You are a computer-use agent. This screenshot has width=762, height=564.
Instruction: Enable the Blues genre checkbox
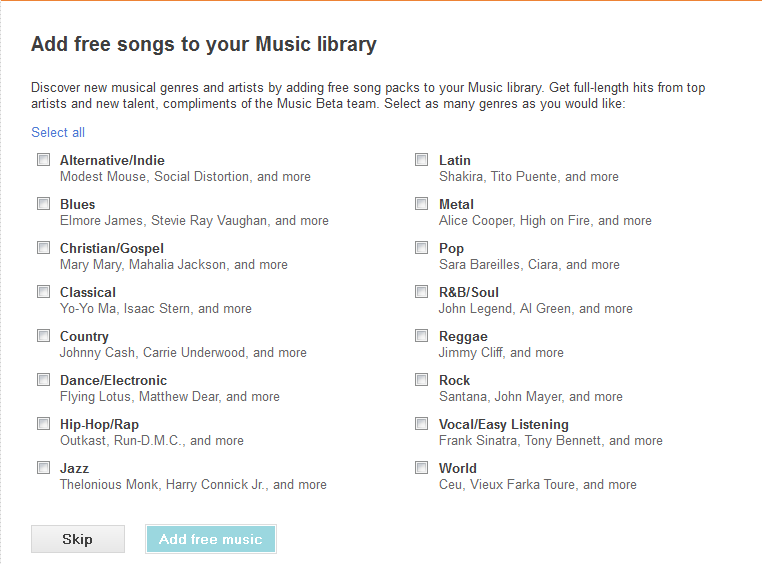pyautogui.click(x=43, y=204)
